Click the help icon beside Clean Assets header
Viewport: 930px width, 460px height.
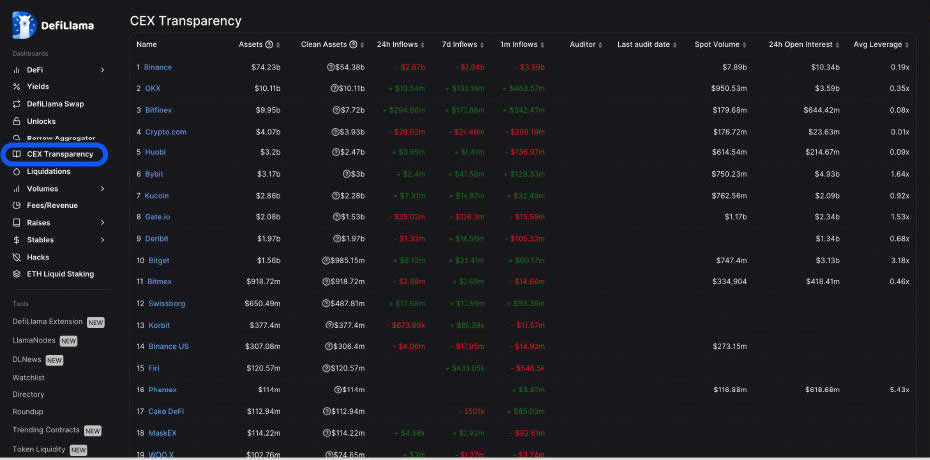(353, 45)
